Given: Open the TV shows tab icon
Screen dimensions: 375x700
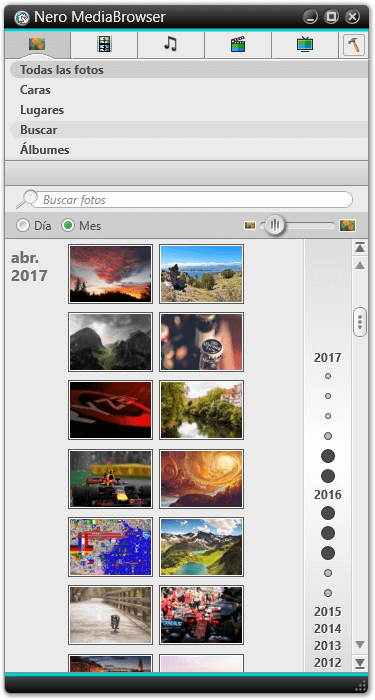Looking at the screenshot, I should (x=305, y=44).
